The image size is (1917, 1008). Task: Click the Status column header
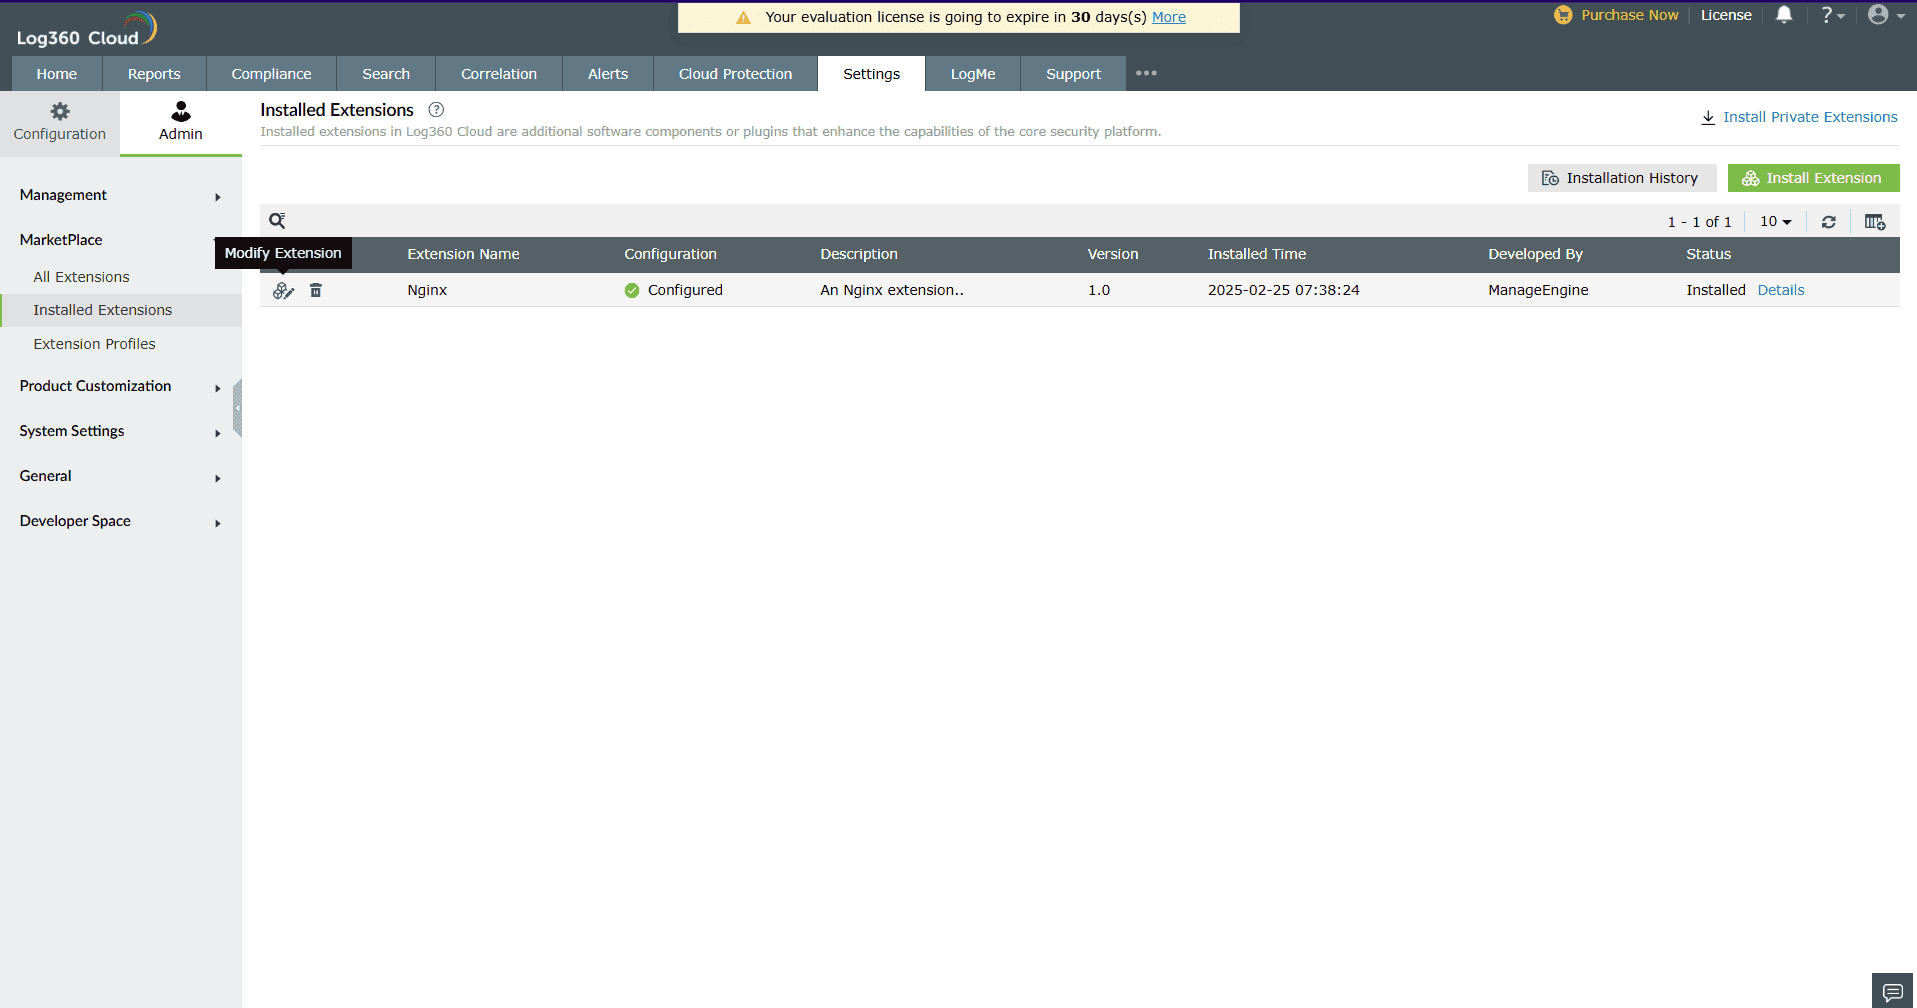click(x=1708, y=254)
